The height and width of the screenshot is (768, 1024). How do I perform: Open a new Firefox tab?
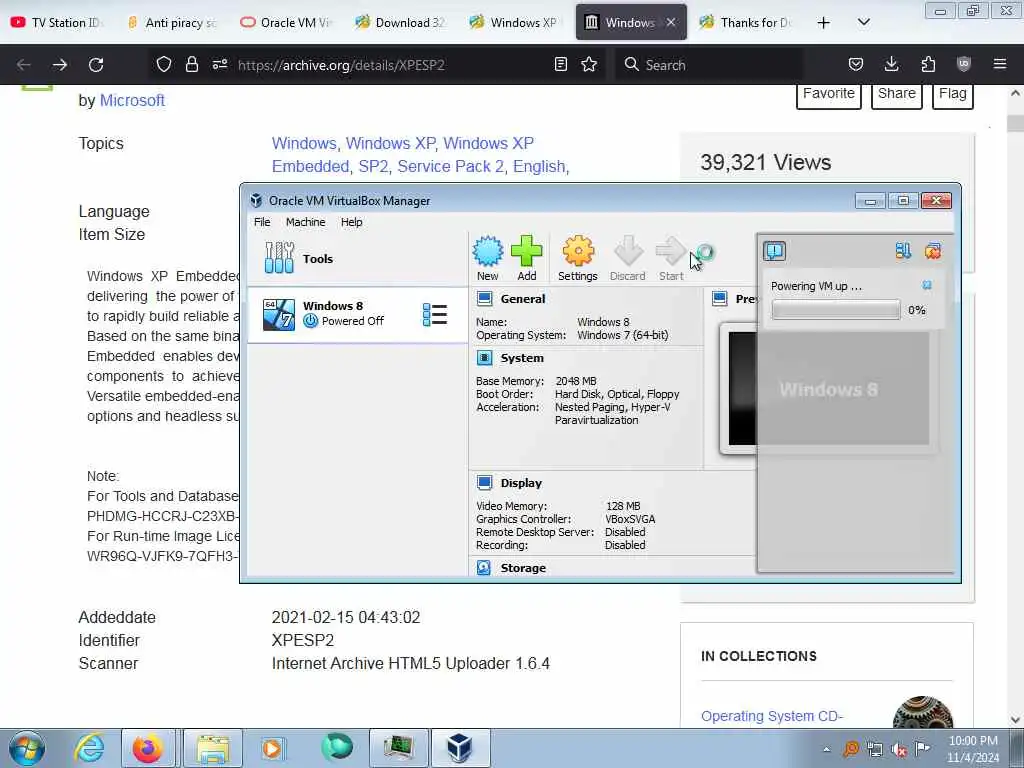point(824,22)
